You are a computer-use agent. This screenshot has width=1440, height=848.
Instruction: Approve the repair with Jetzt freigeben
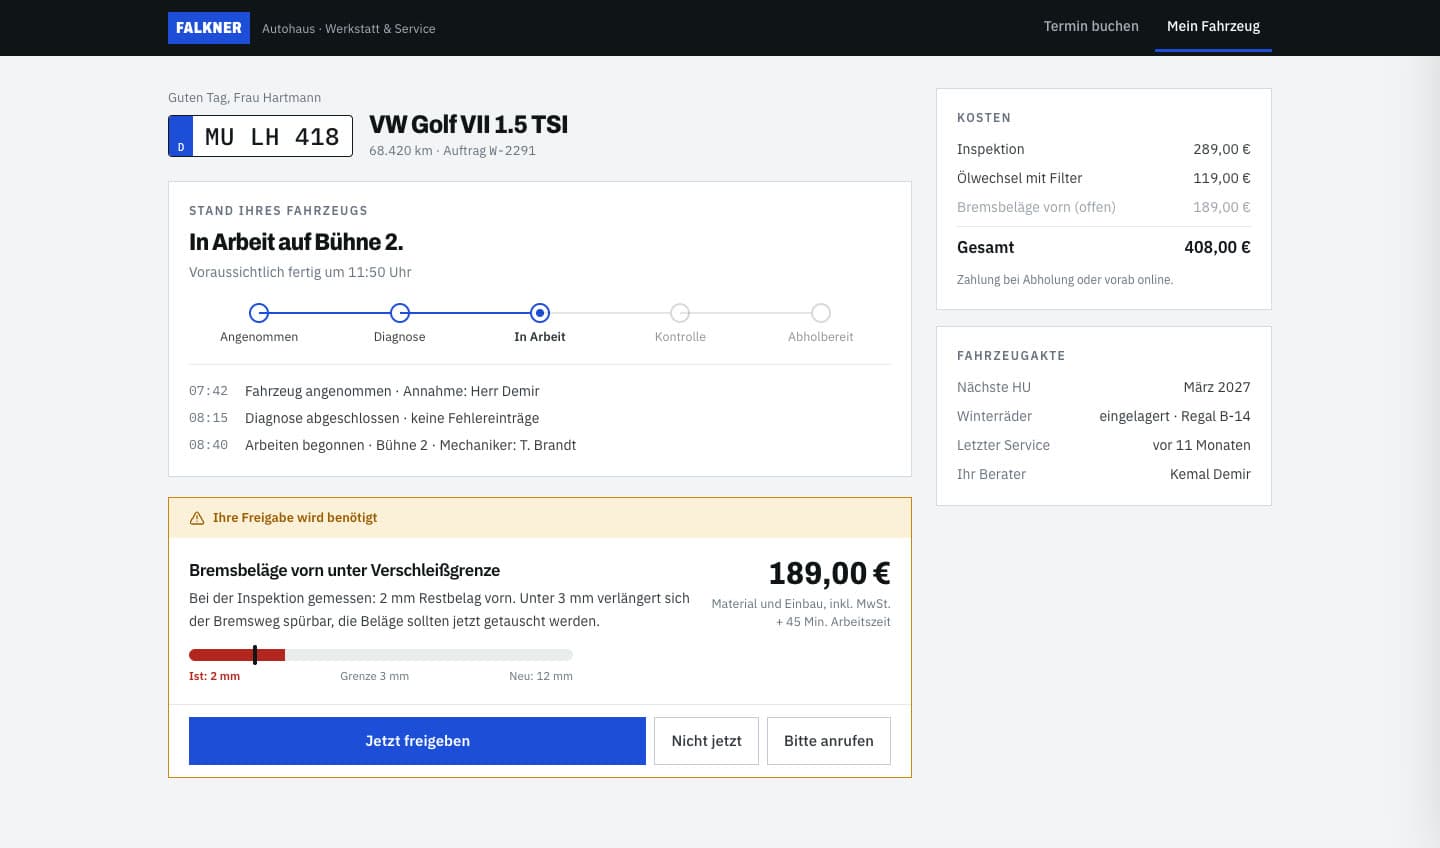coord(417,741)
